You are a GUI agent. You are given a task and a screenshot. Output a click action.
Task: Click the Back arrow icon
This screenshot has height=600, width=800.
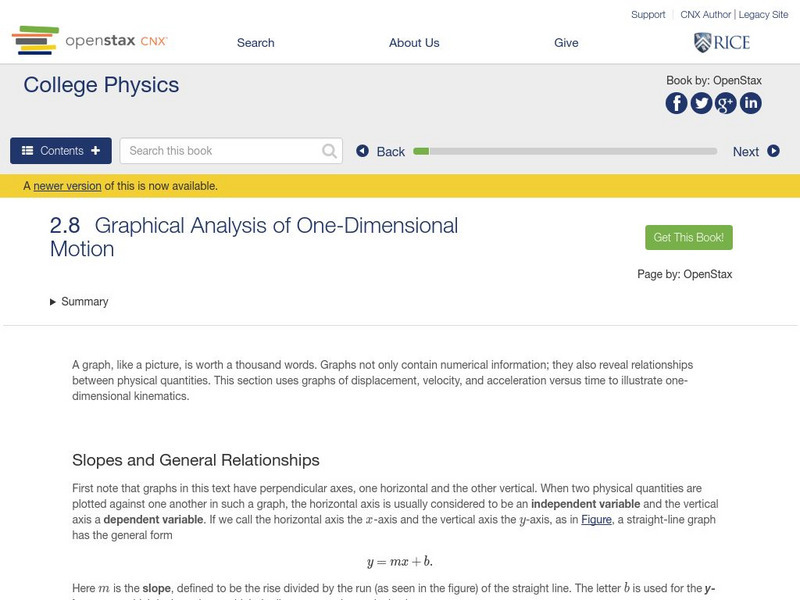(363, 151)
